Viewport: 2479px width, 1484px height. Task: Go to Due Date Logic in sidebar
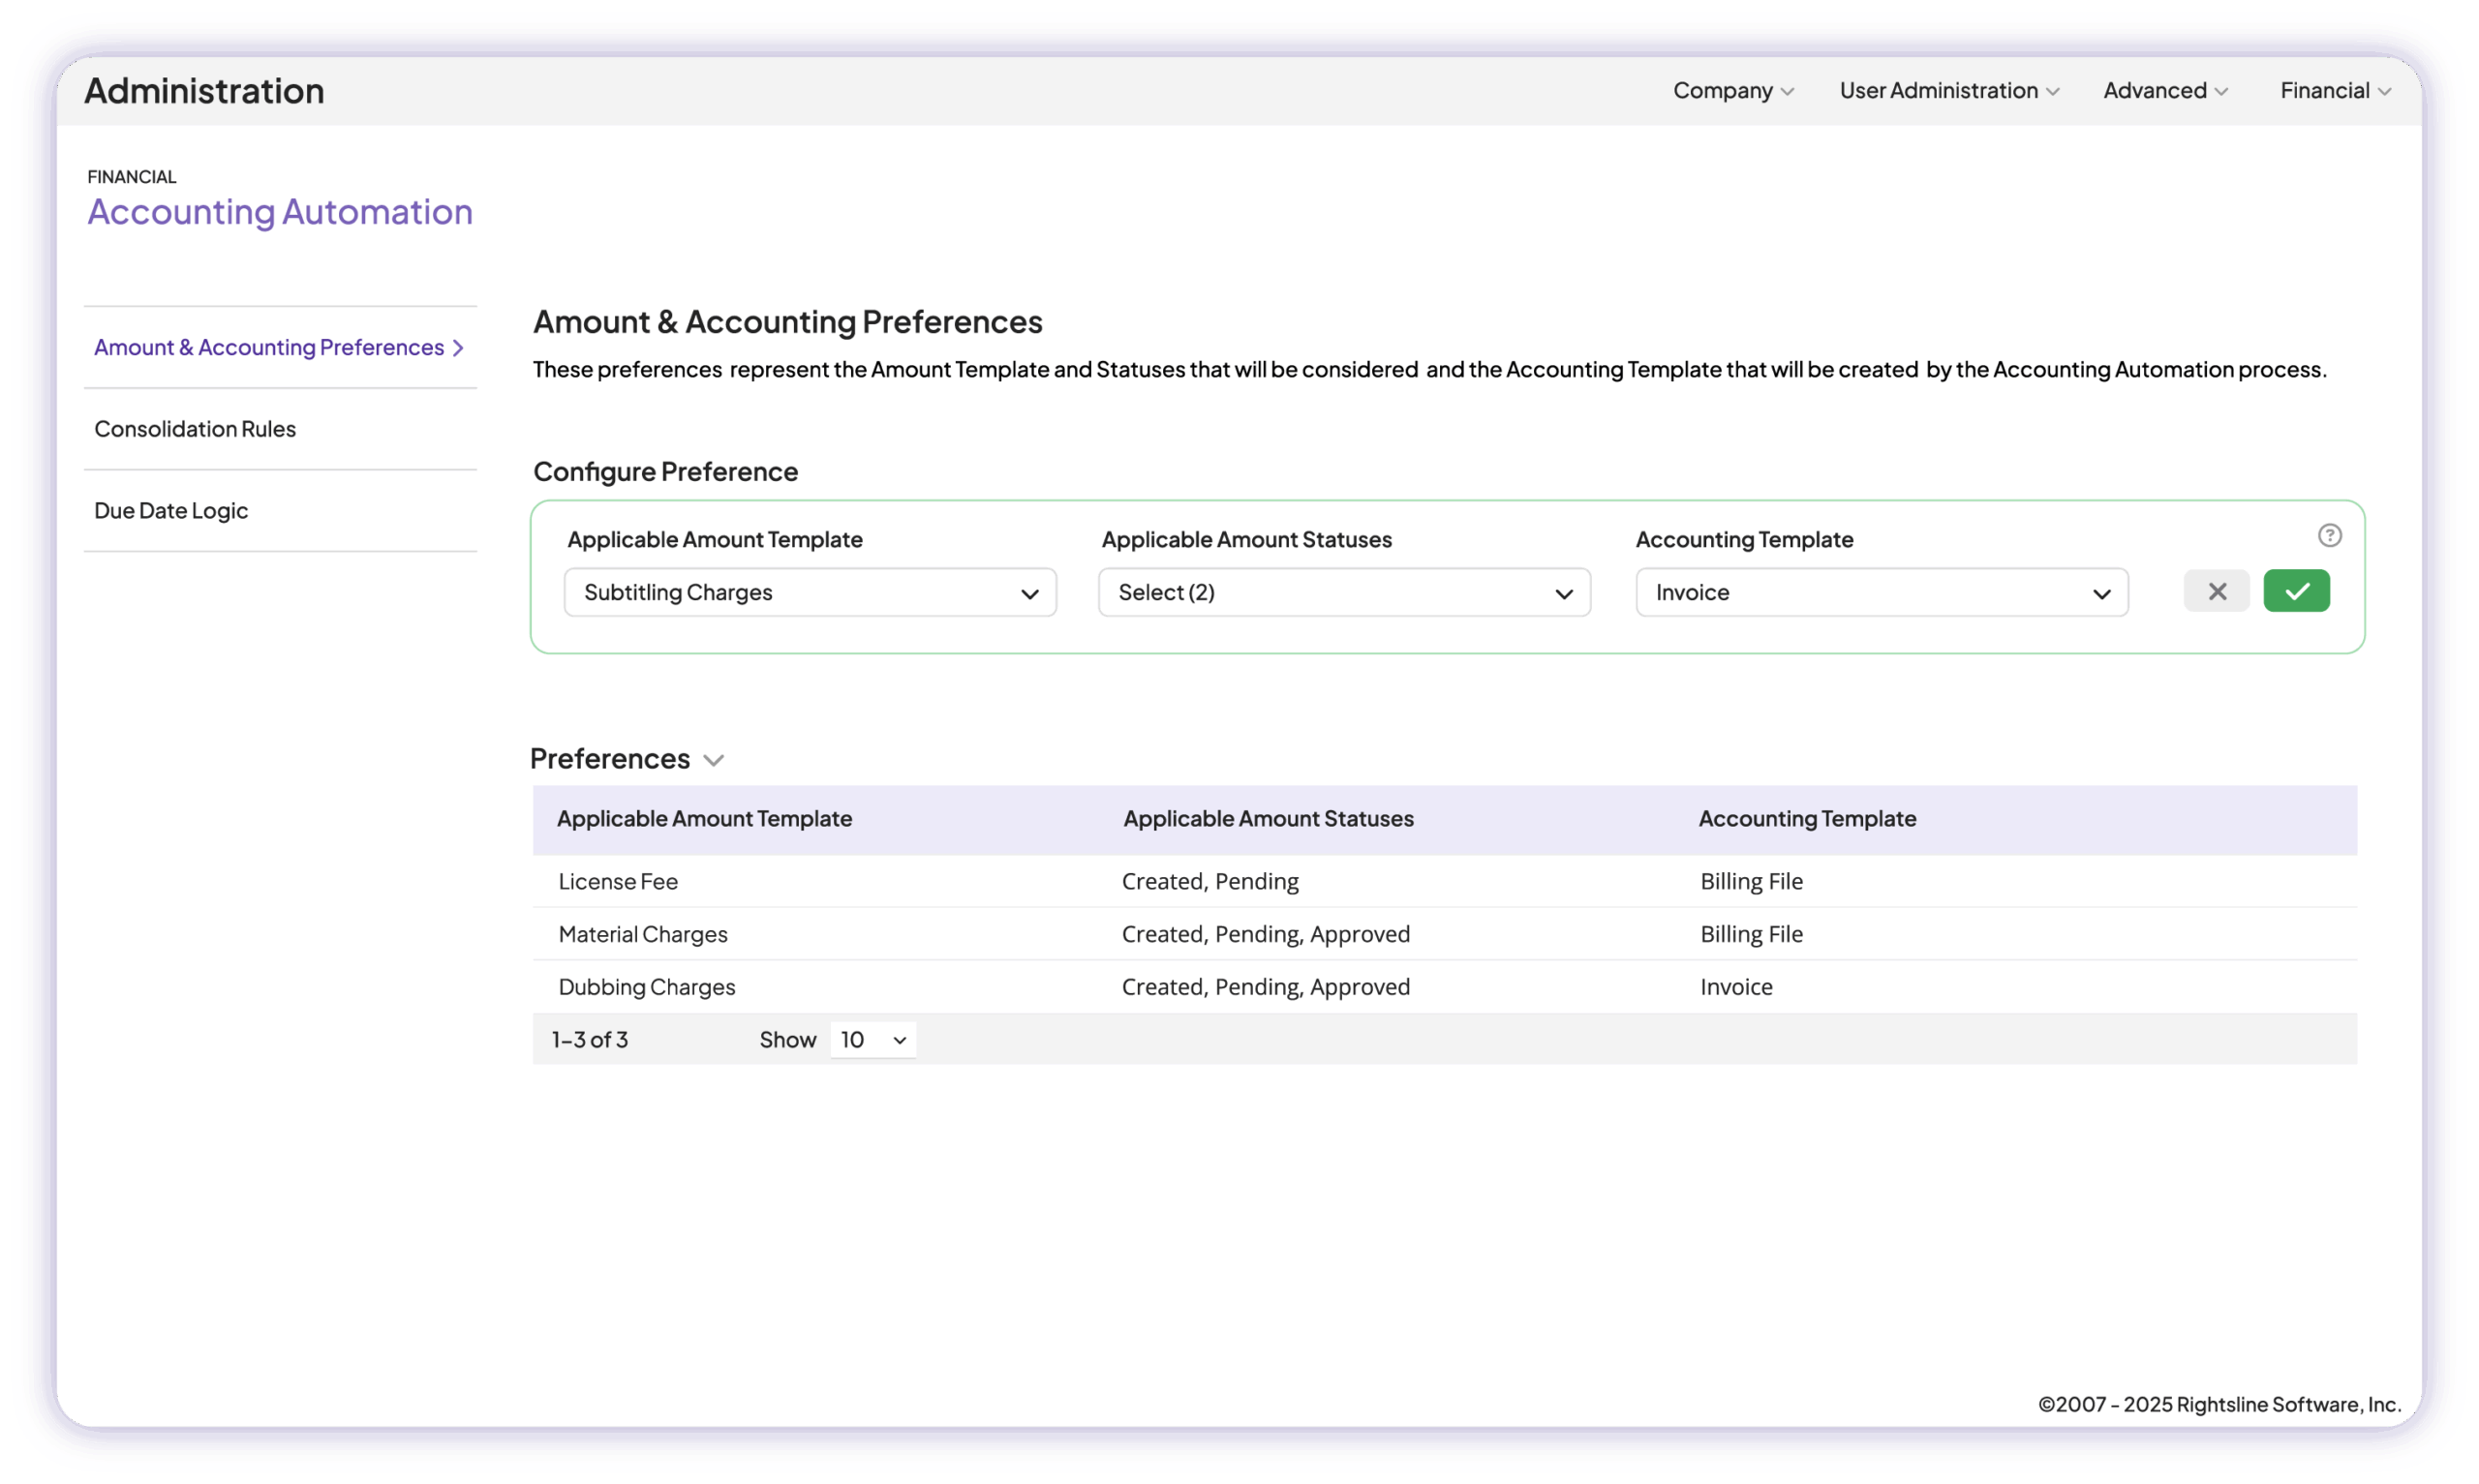171,511
